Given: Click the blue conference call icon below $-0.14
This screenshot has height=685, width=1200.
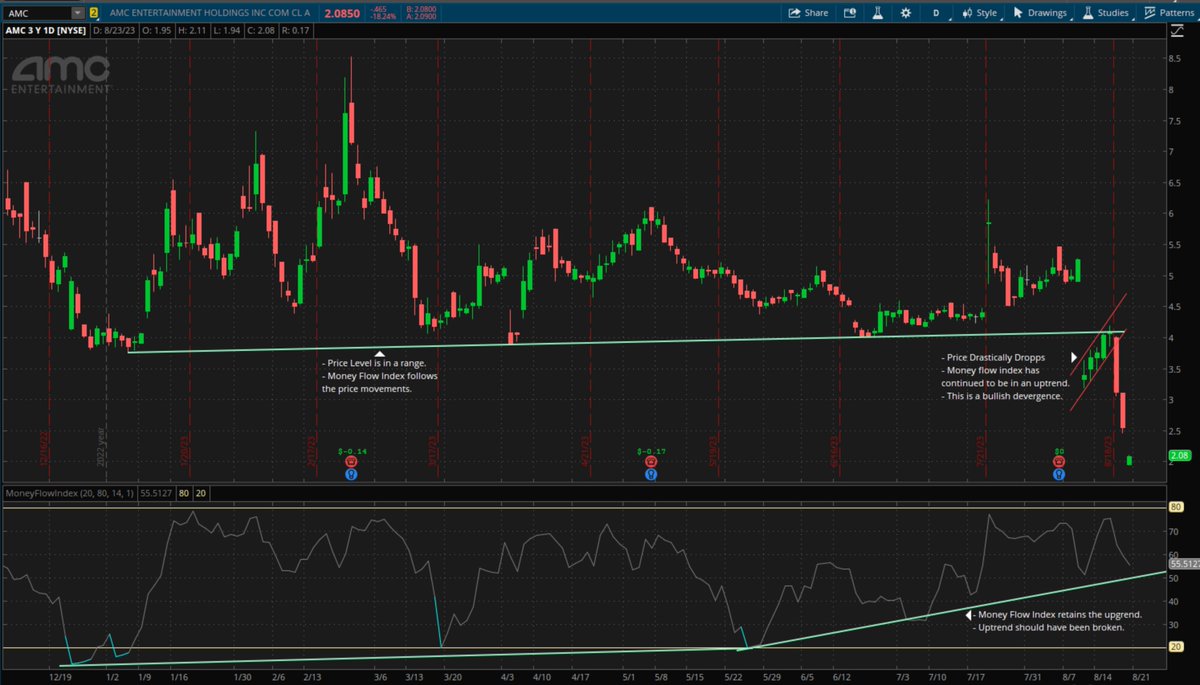Looking at the screenshot, I should coord(351,474).
